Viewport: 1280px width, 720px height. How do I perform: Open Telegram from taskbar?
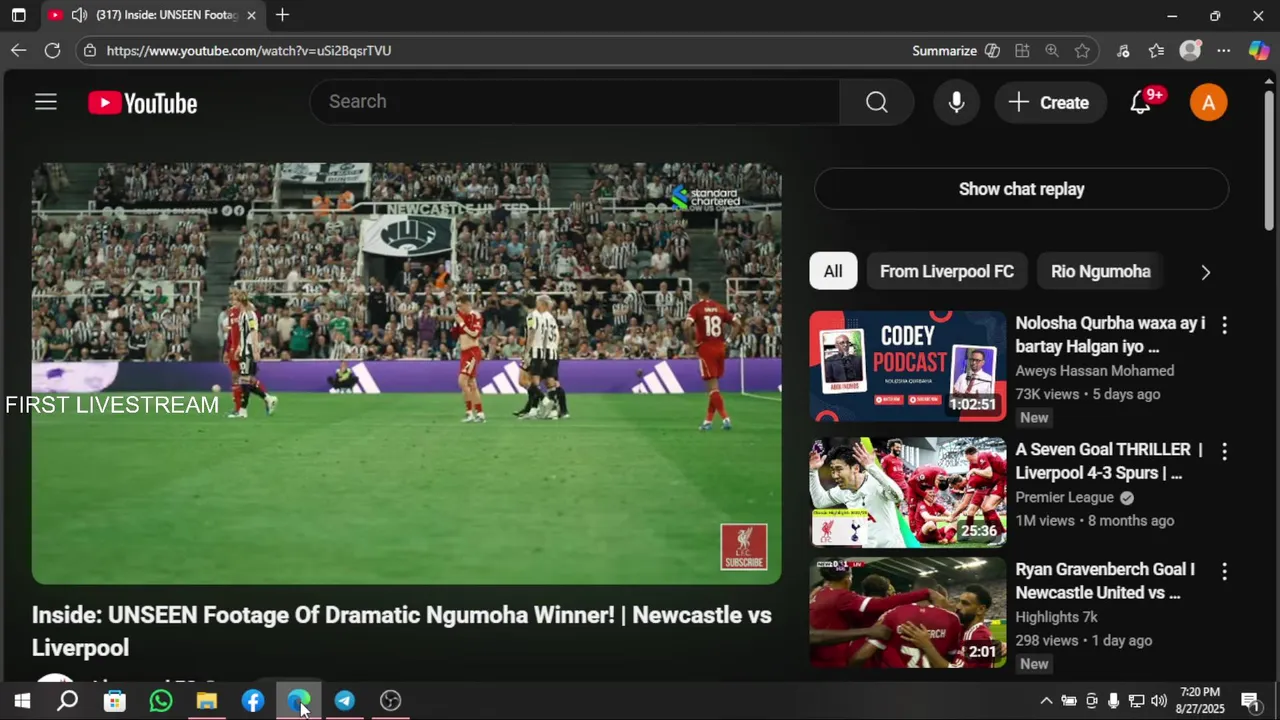tap(344, 701)
